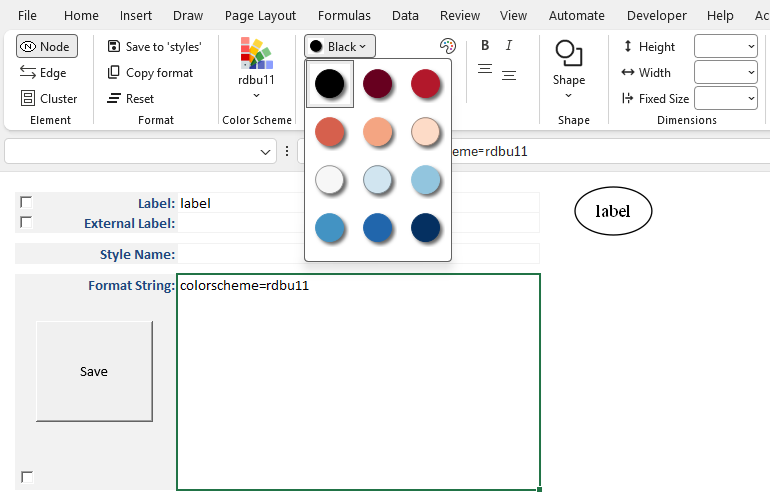Click the formula bar options dots

click(x=287, y=151)
